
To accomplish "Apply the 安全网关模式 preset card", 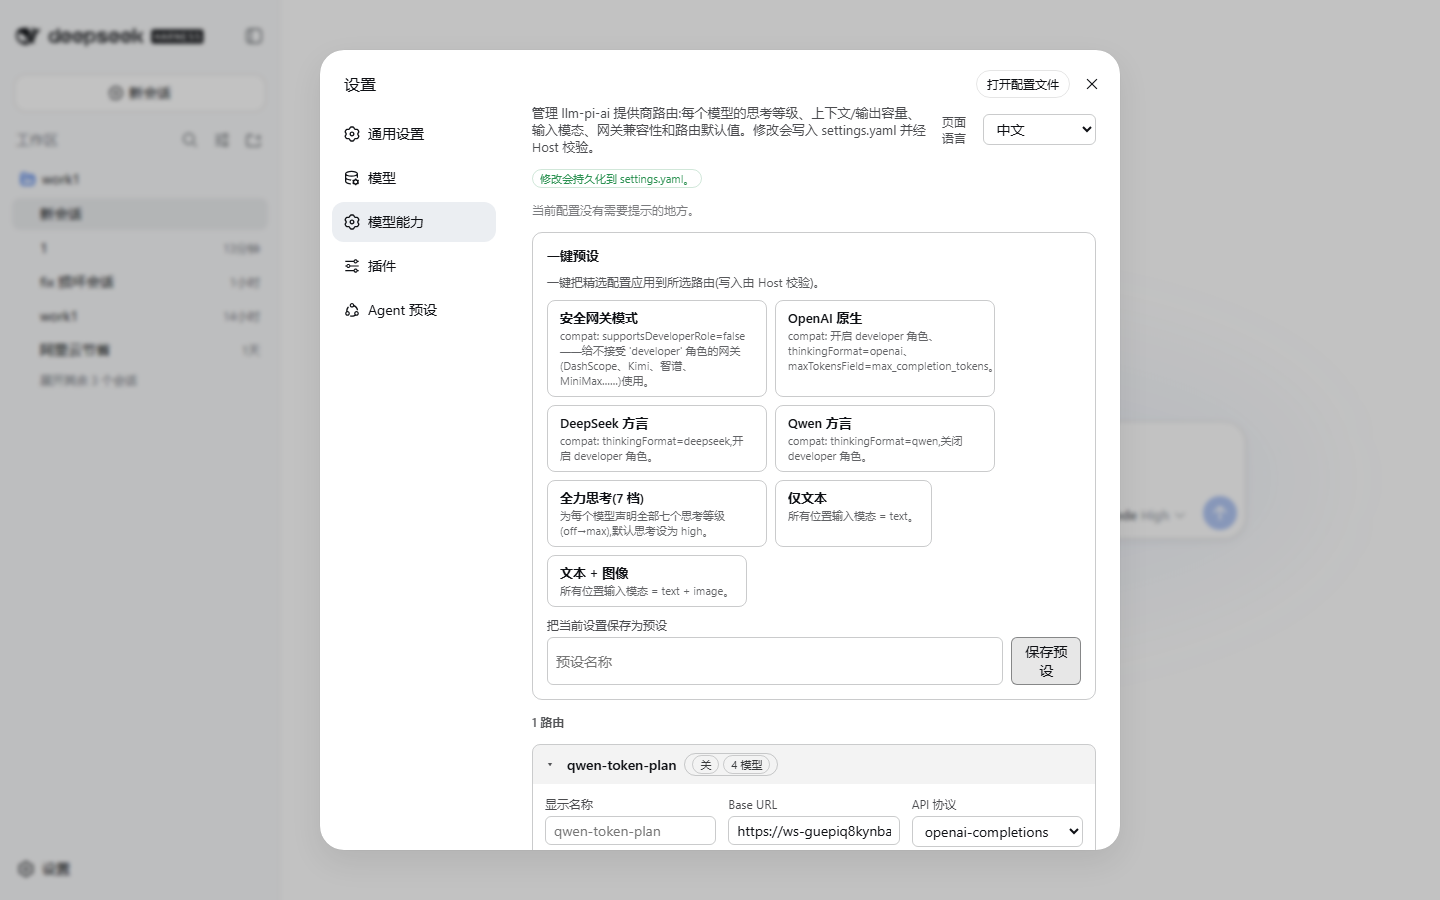I will tap(657, 348).
